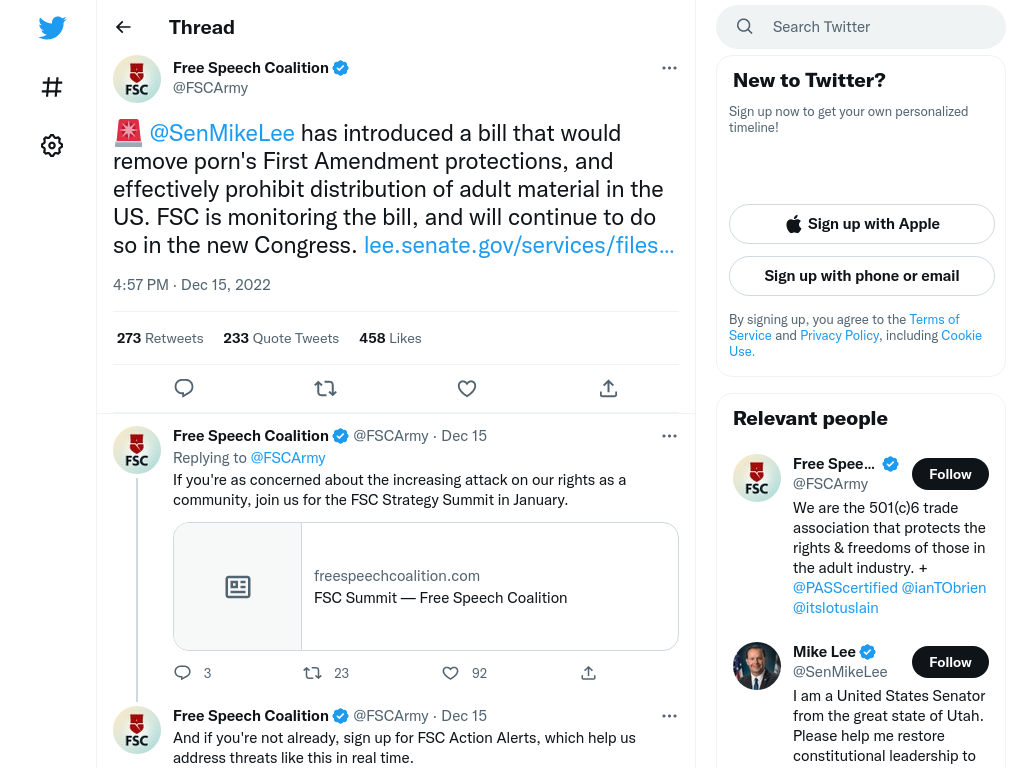Open the FSC Summit link card
1024x768 pixels.
[426, 586]
